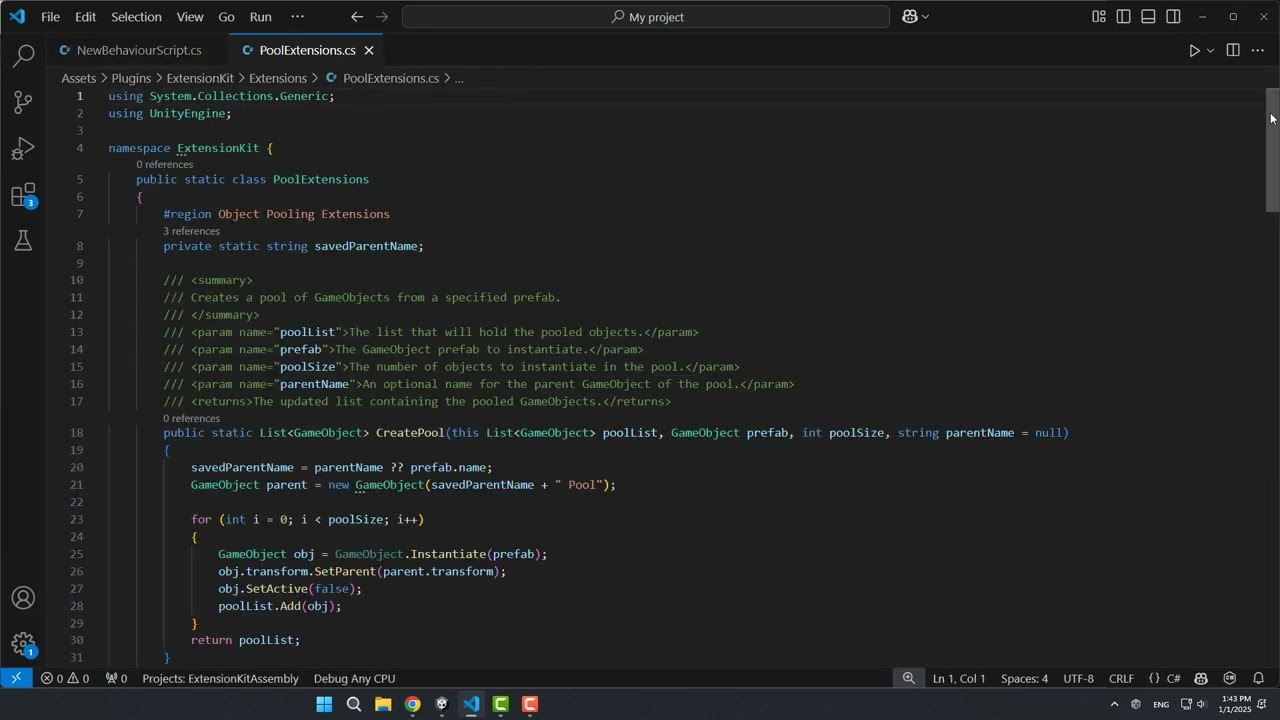1280x720 pixels.
Task: Open the Copilot dropdown chevron in title bar
Action: point(925,17)
